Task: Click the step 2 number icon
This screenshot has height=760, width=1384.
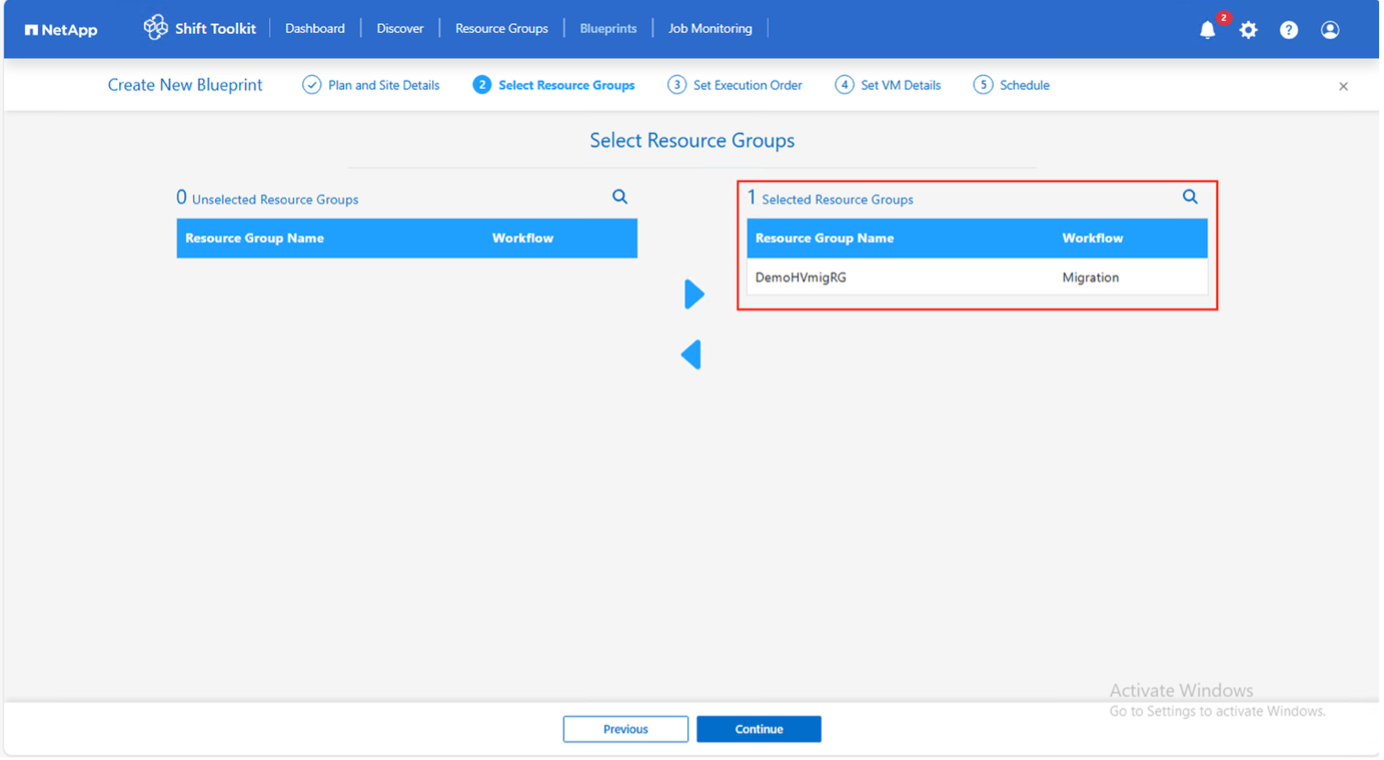Action: 484,85
